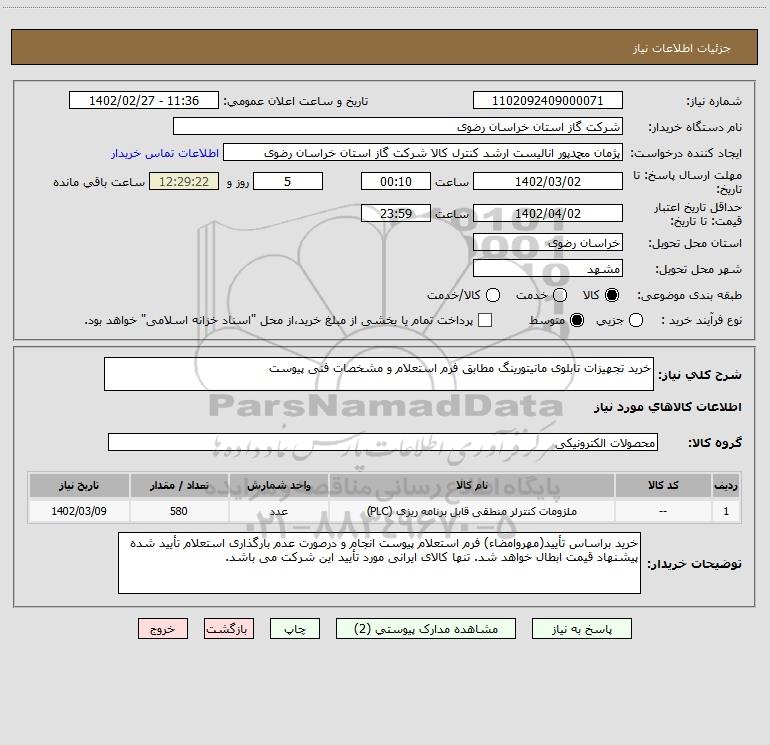Click the اطلاعات کالاهای مورد نیاز heading
770x745 pixels.
pyautogui.click(x=668, y=407)
